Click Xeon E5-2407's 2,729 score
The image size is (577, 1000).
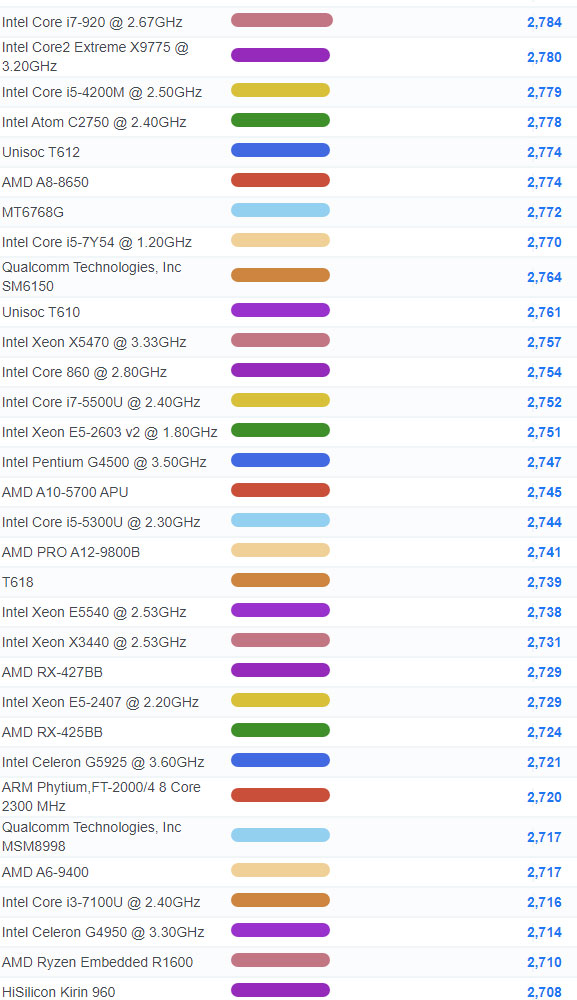pyautogui.click(x=544, y=702)
